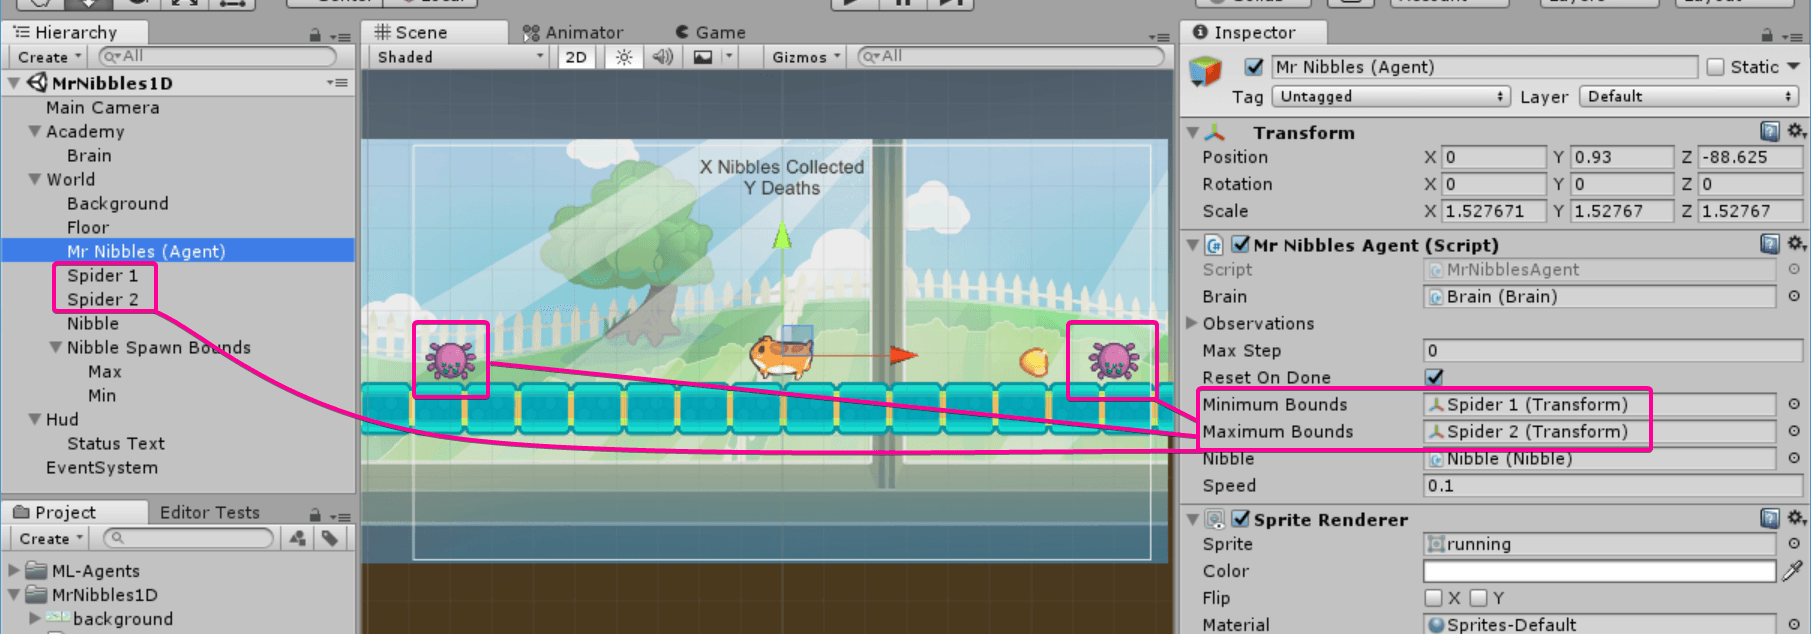
Task: Open the Untagged tag dropdown
Action: [1390, 97]
